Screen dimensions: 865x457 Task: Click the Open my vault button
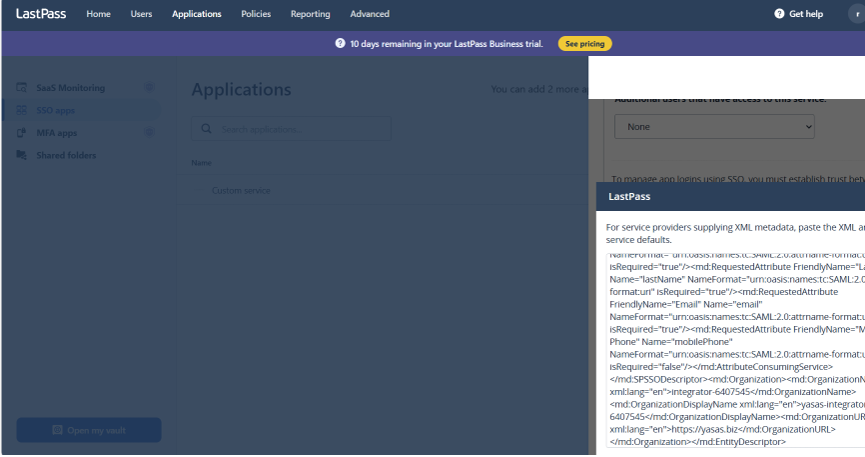pos(88,430)
